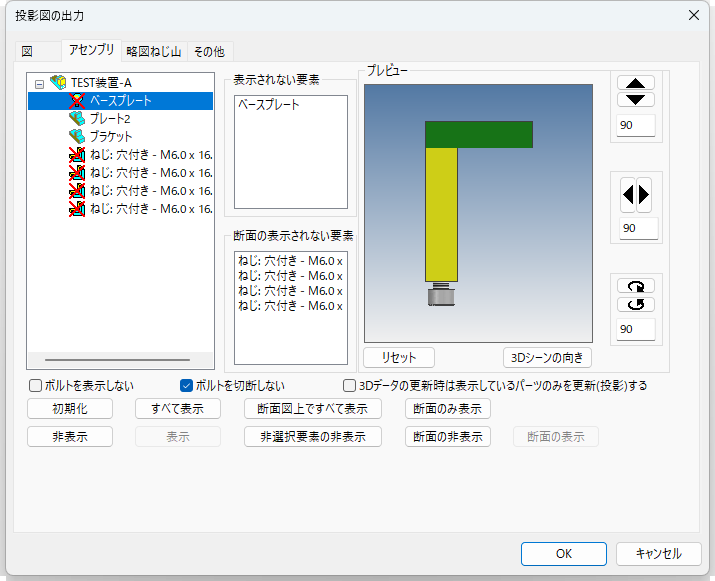Rotate preview left with left arrow
The width and height of the screenshot is (715, 581).
point(628,195)
